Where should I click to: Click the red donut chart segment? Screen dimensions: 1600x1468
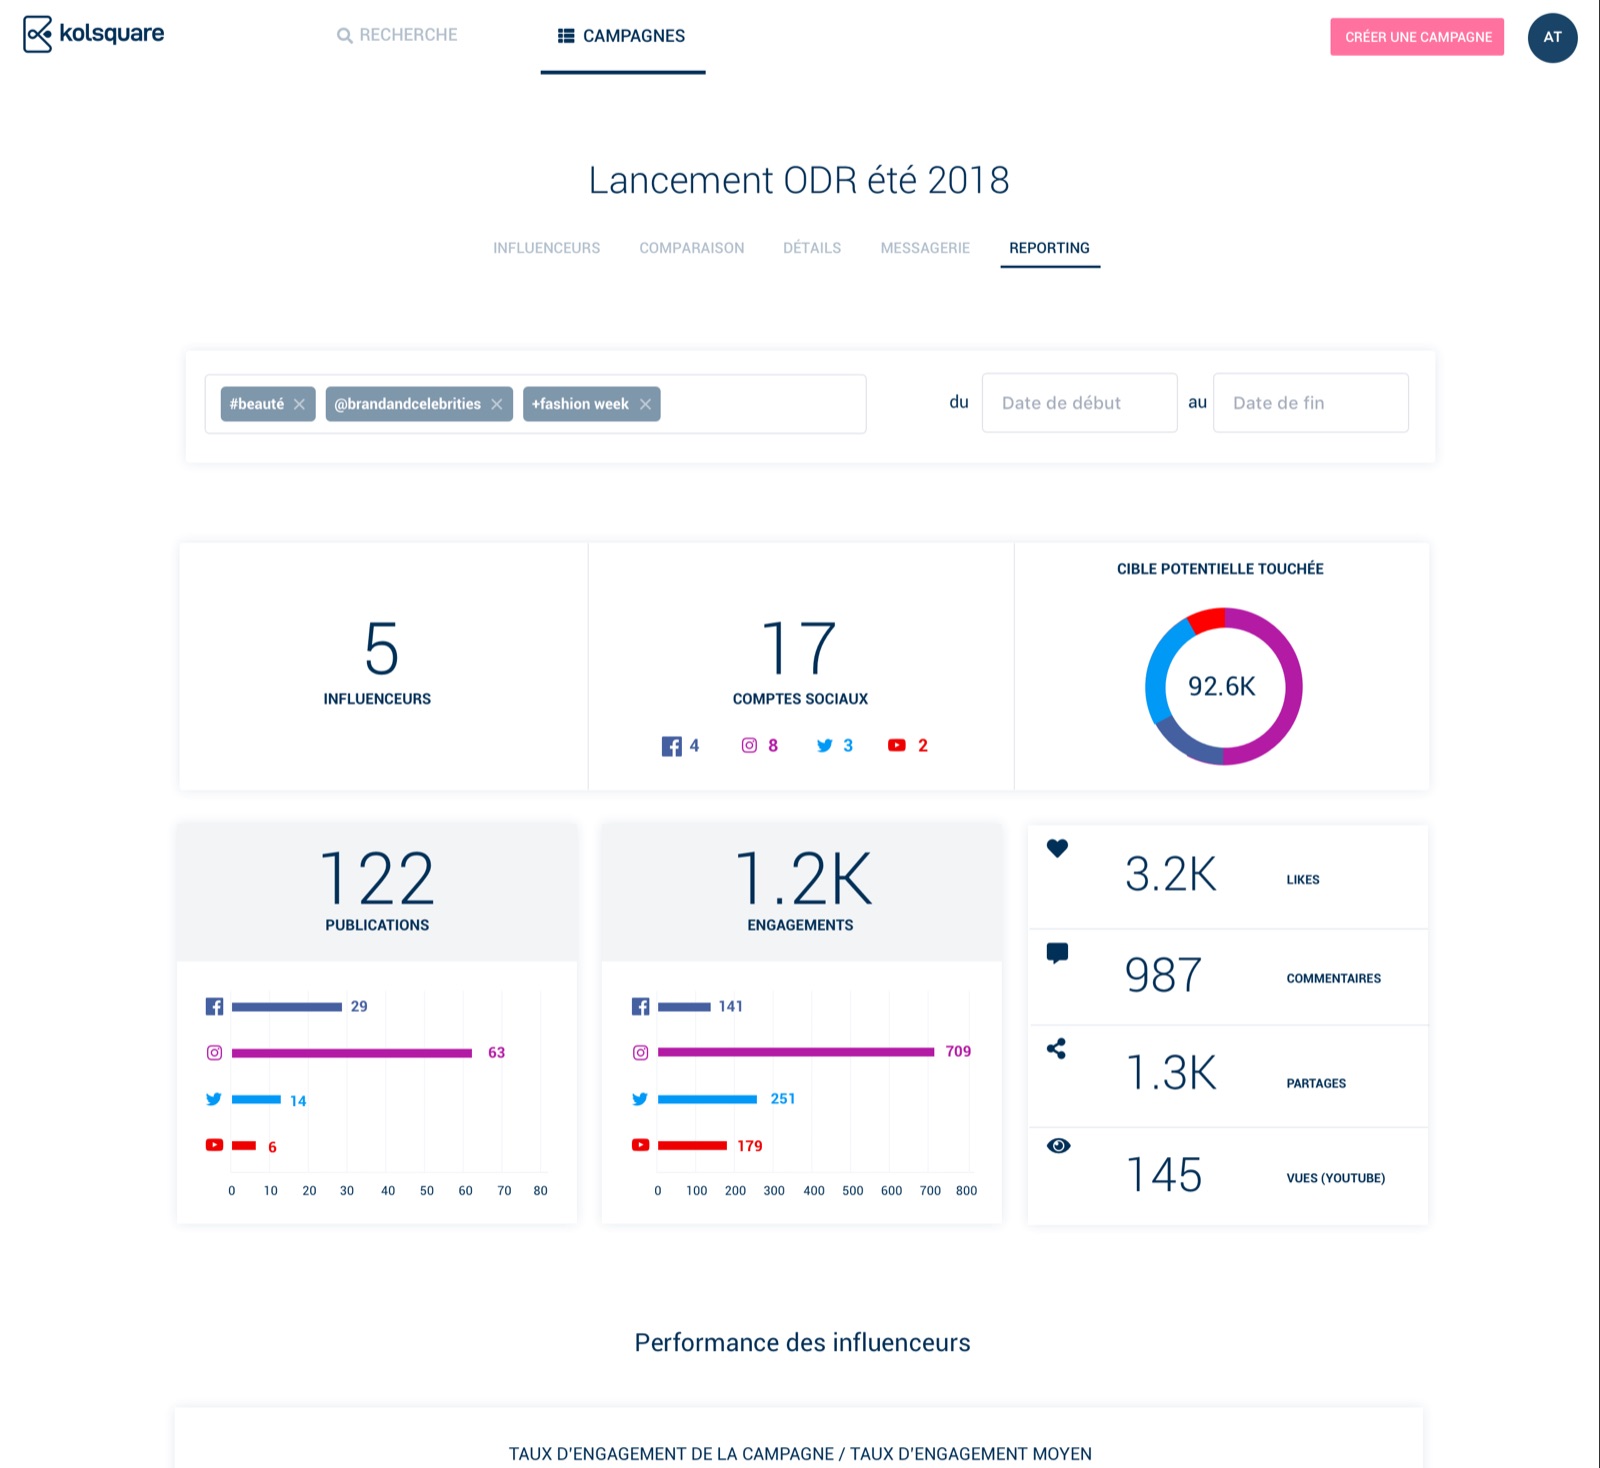(1208, 619)
